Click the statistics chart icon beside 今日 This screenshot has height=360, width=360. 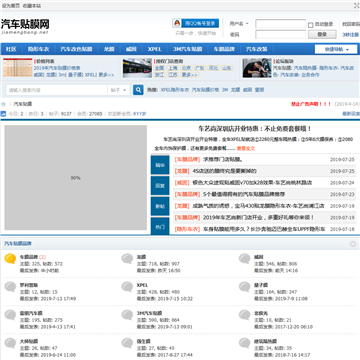coord(3,114)
